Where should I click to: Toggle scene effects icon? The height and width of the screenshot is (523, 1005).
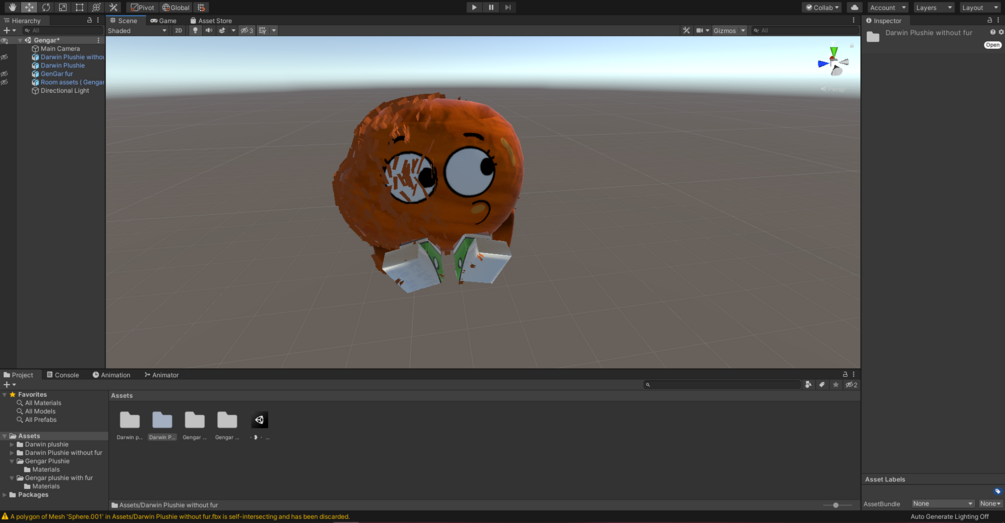(222, 30)
